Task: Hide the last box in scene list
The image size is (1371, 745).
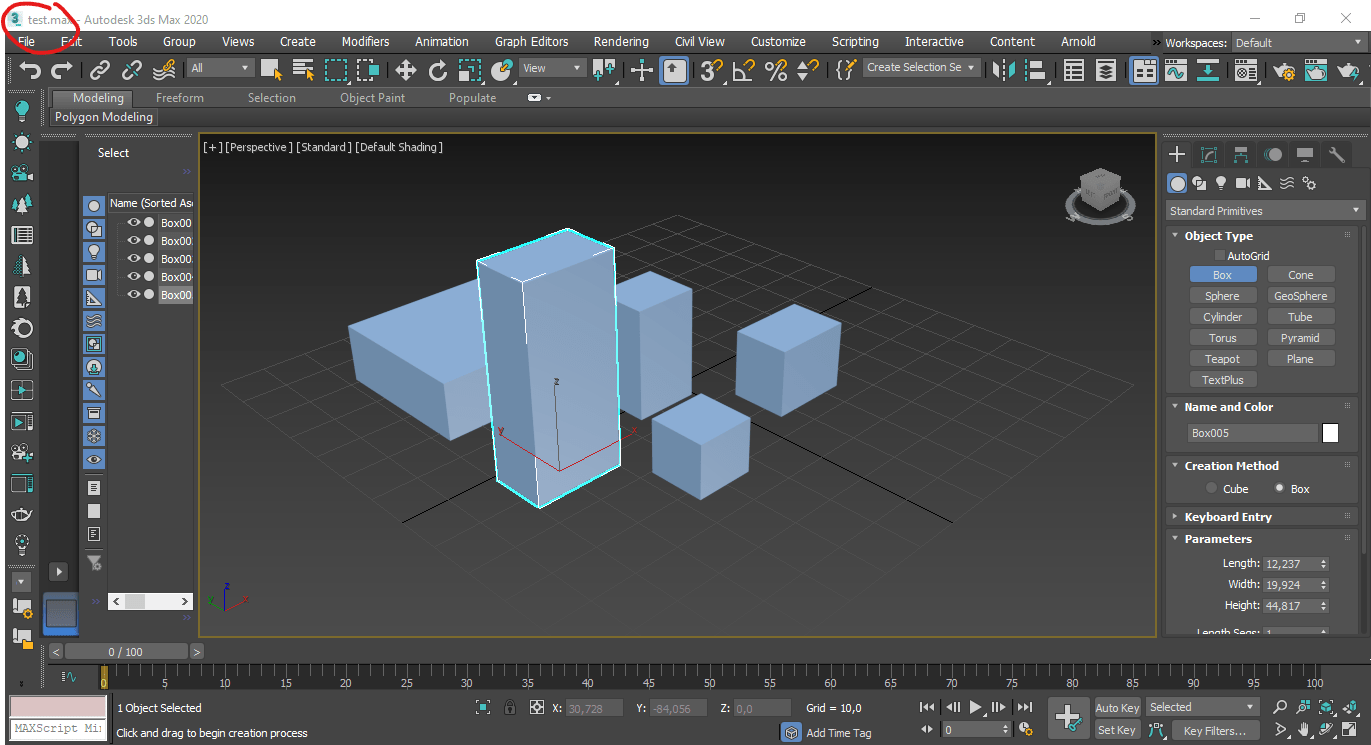Action: 133,295
